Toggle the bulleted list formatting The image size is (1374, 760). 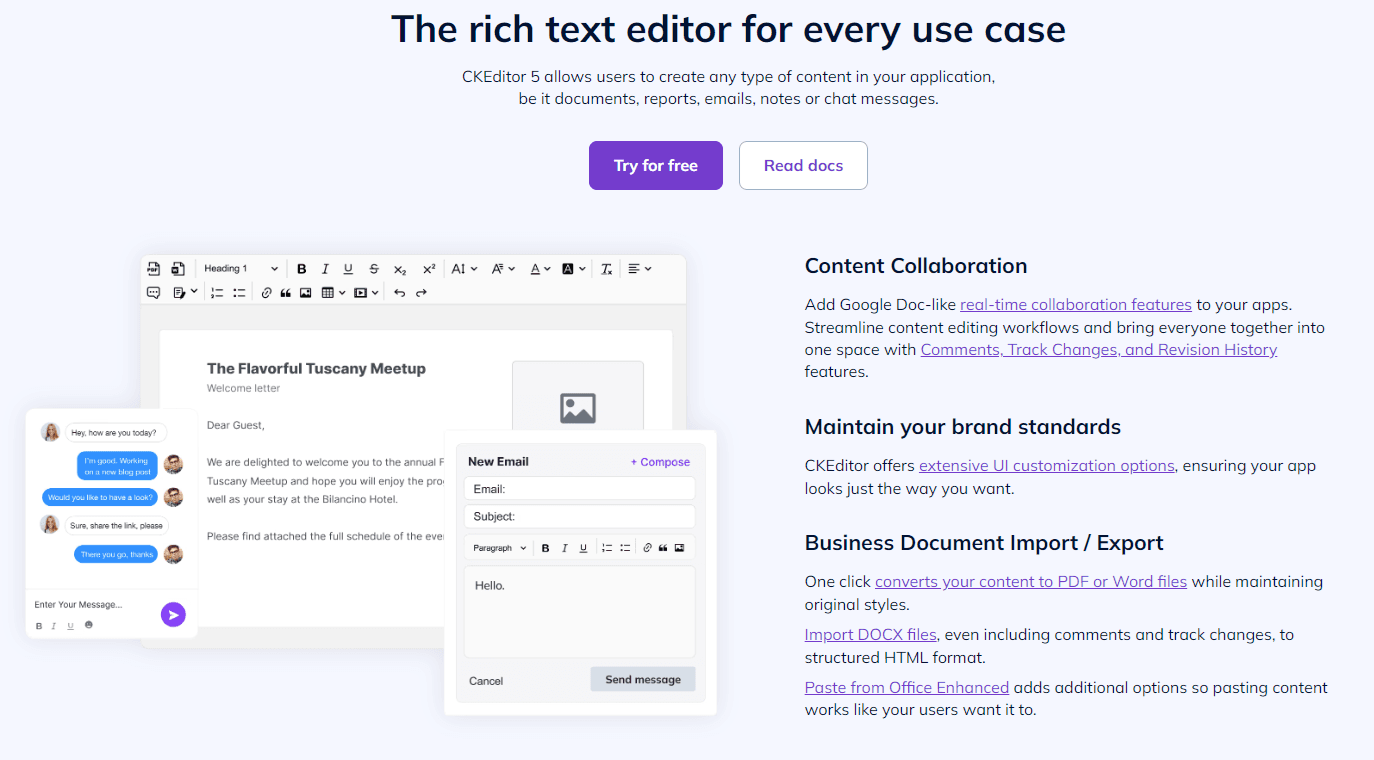coord(240,292)
